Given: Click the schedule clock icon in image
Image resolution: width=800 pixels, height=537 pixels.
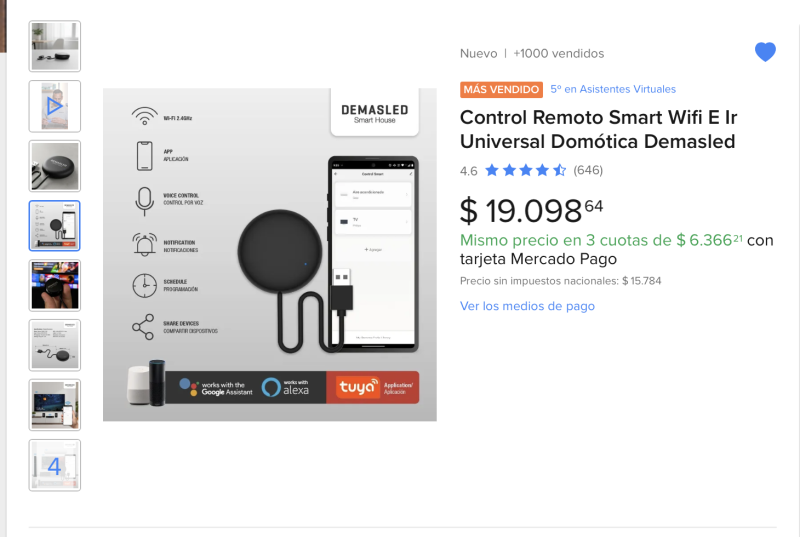Looking at the screenshot, I should click(x=144, y=285).
